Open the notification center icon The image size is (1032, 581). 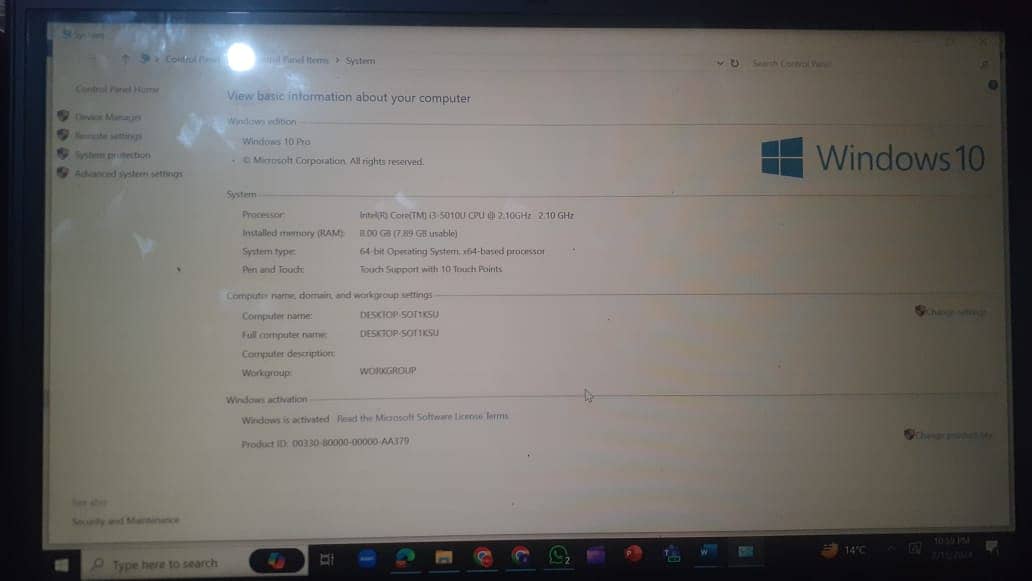[993, 547]
